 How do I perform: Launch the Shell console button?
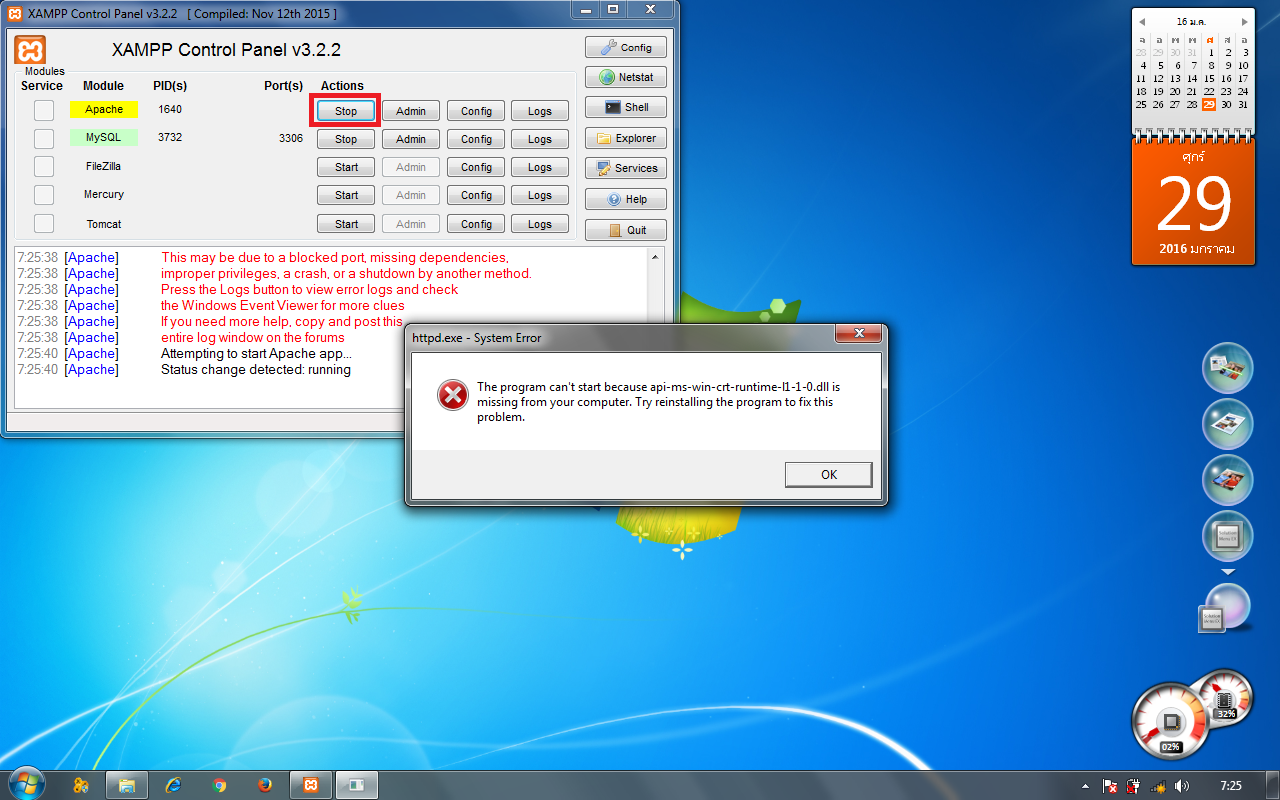[626, 107]
